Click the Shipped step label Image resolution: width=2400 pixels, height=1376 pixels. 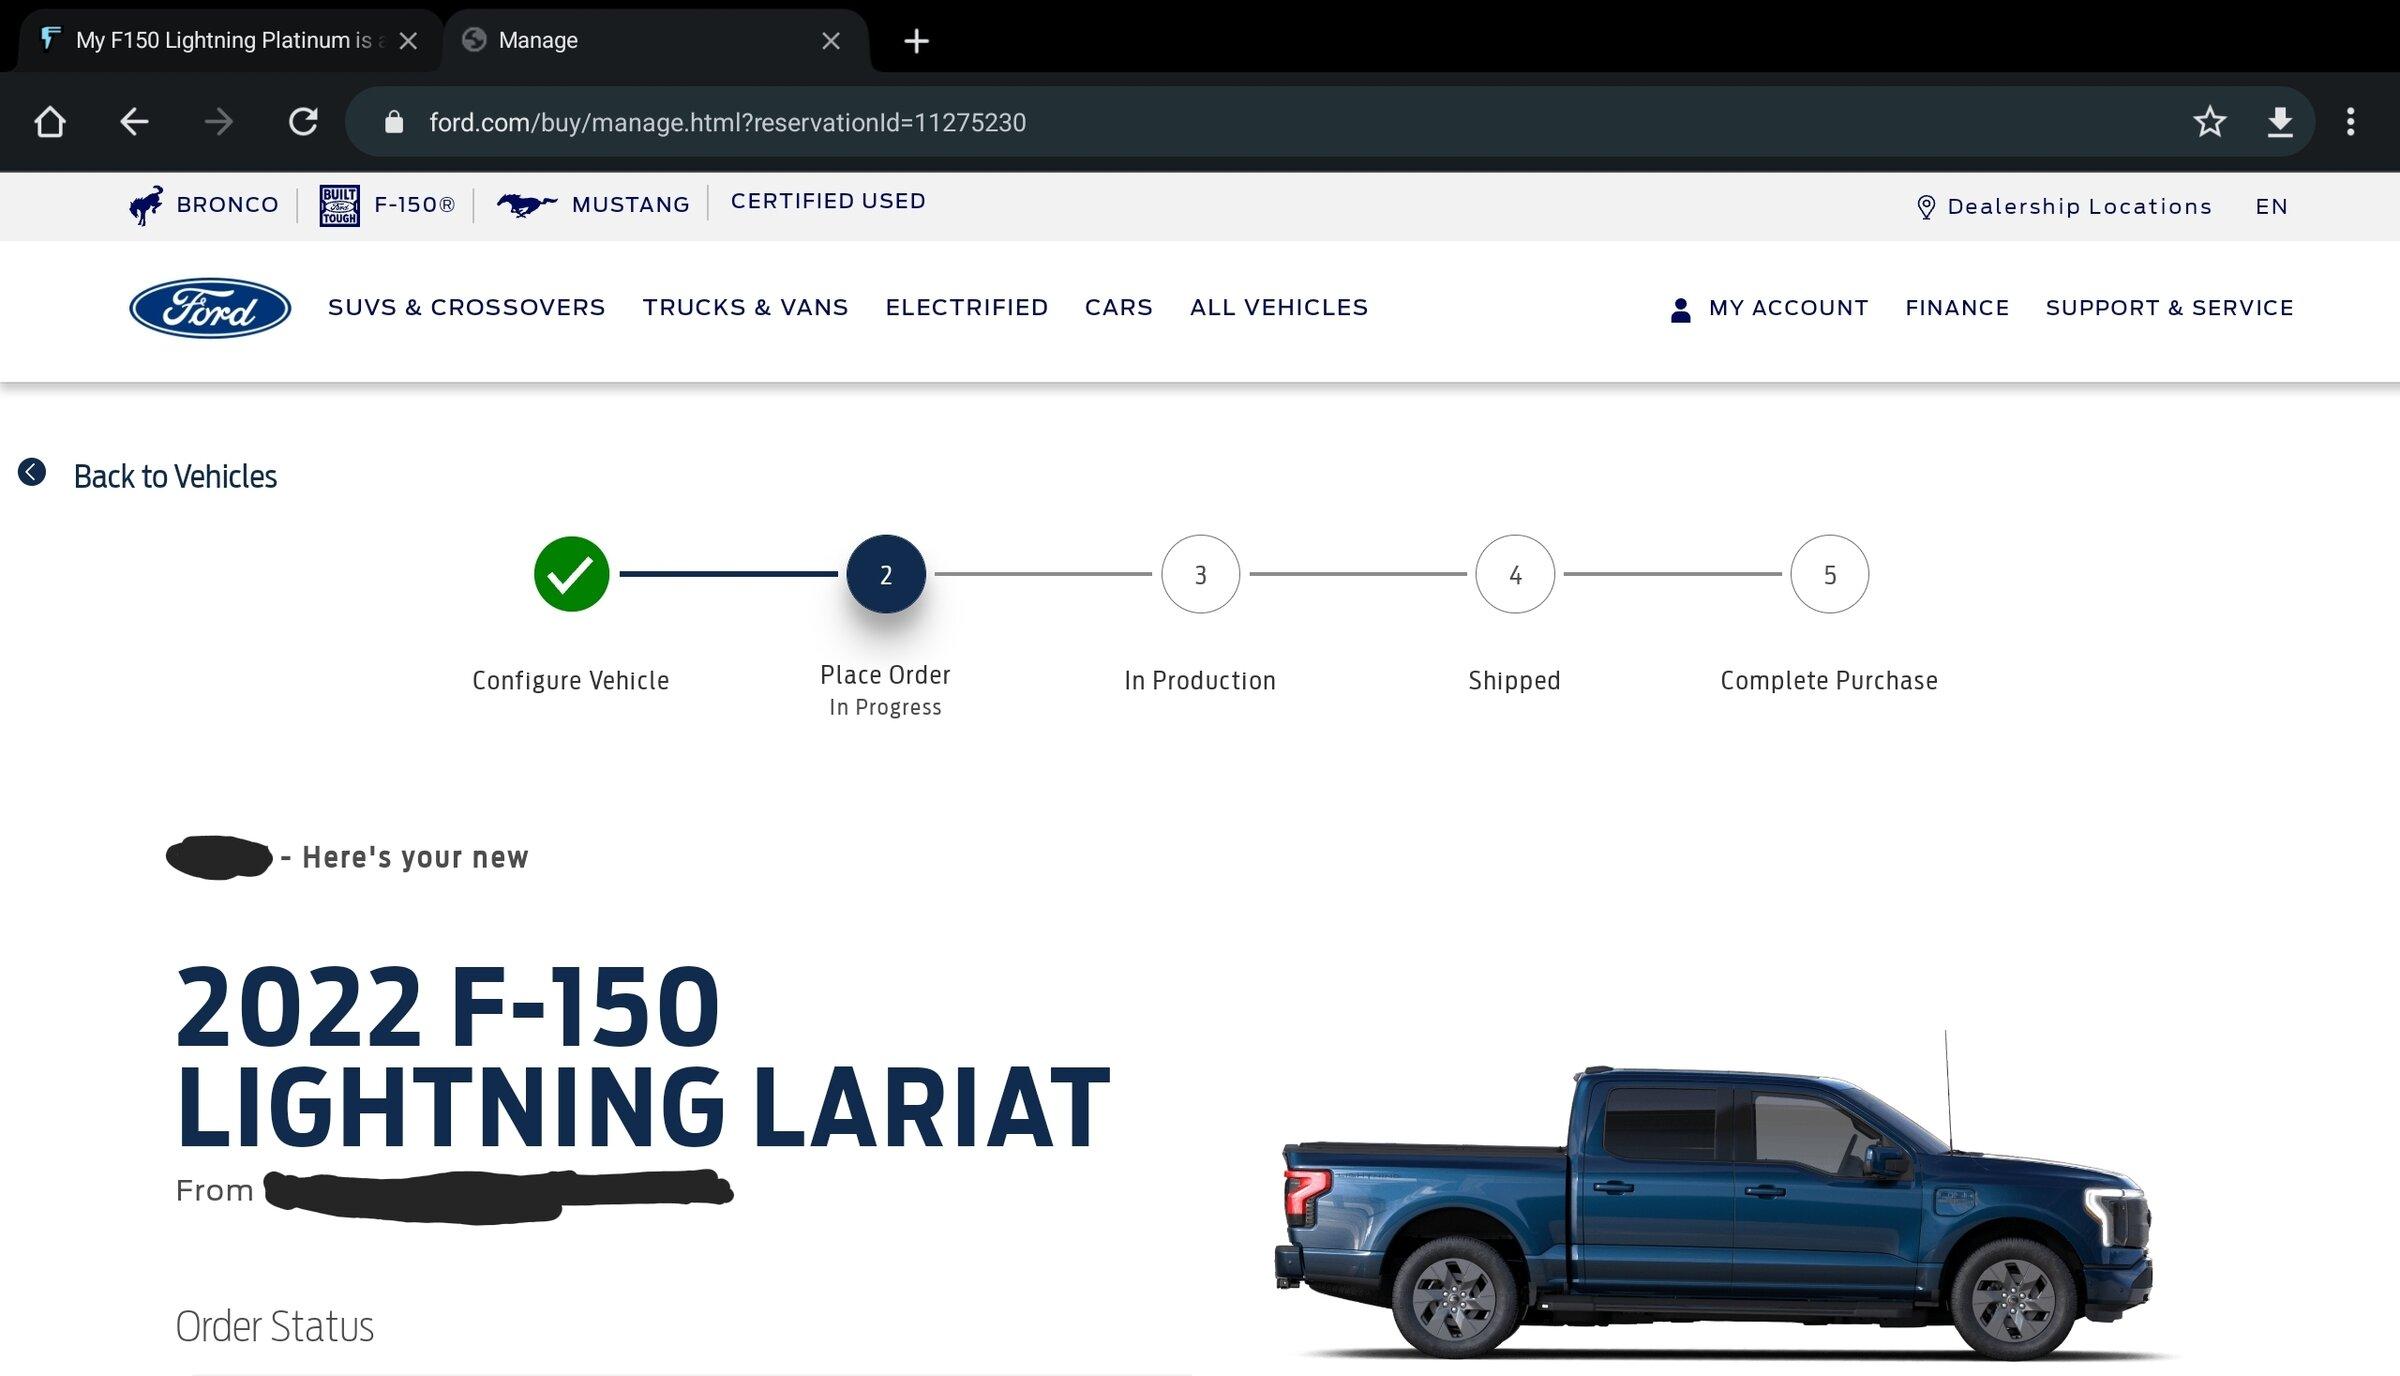click(x=1514, y=681)
